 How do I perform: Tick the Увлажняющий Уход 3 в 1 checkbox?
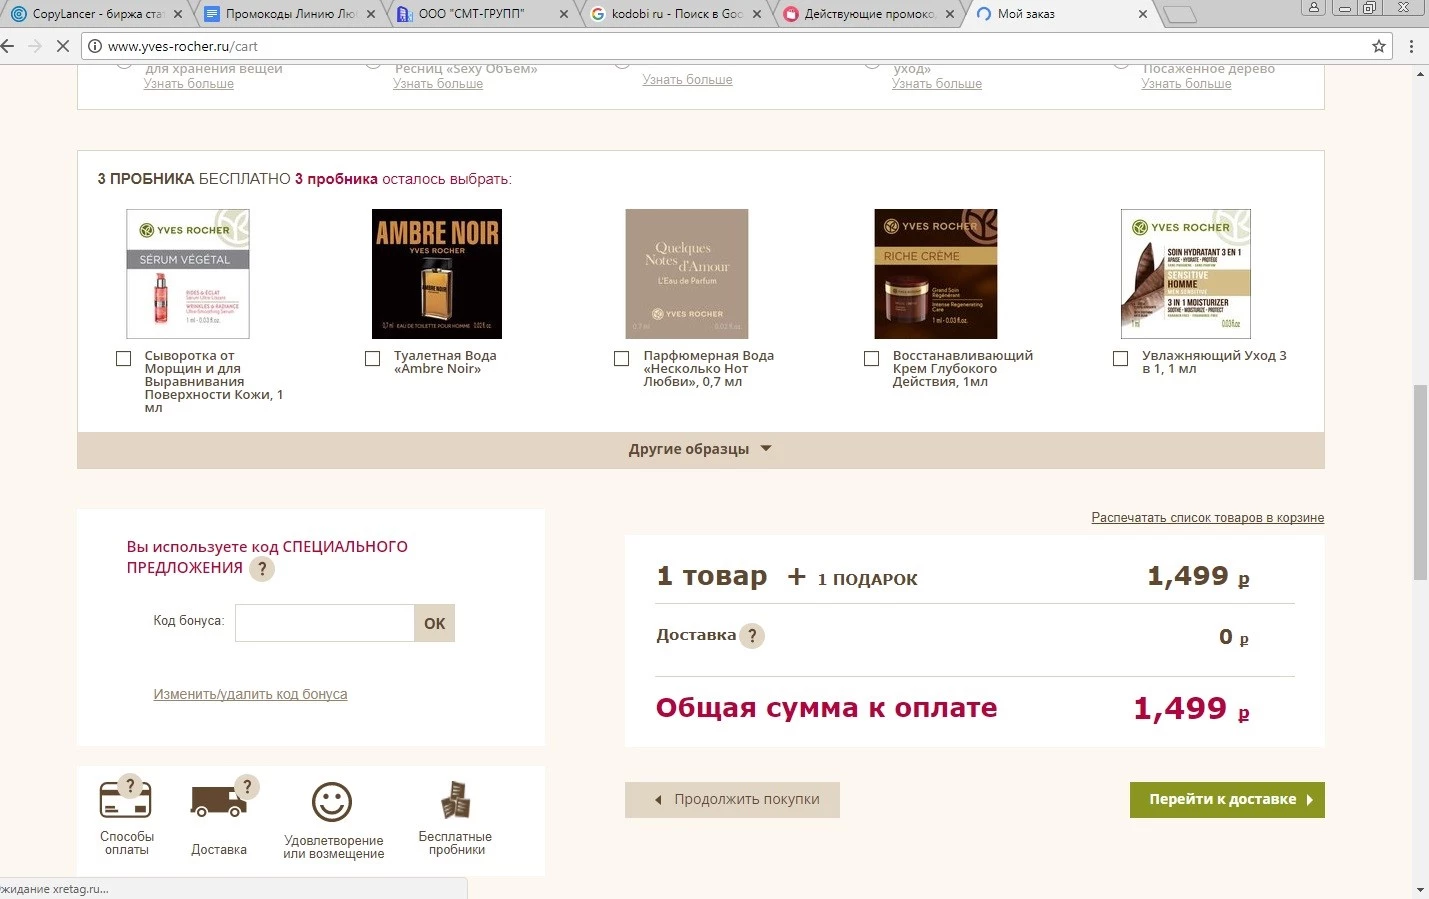(1121, 358)
